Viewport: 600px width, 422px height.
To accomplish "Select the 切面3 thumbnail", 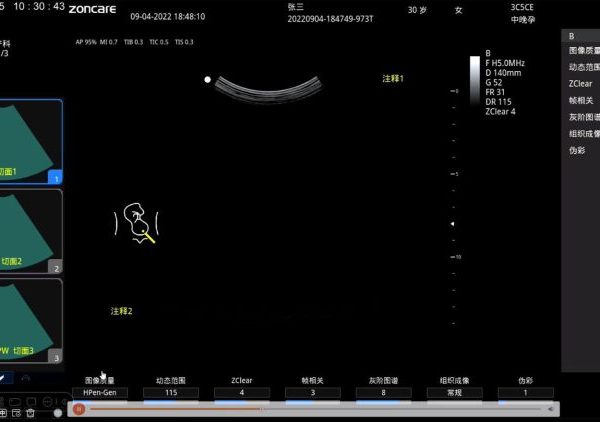I will (30, 321).
